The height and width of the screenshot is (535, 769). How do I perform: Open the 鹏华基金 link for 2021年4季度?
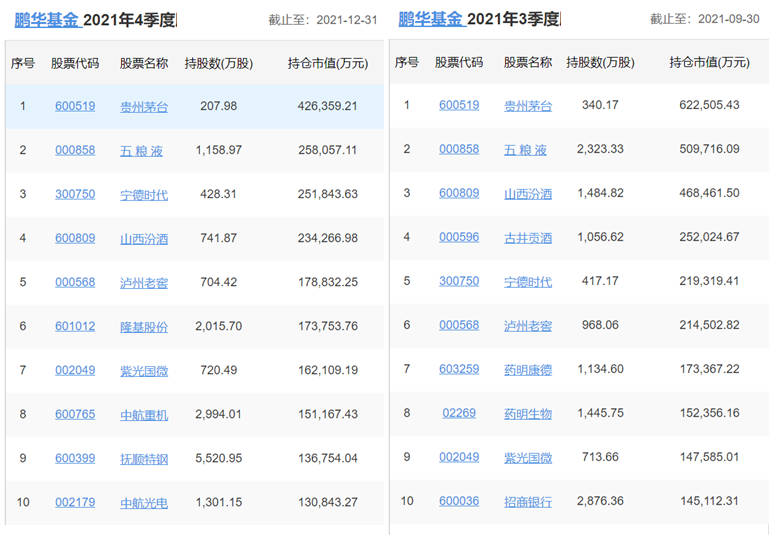46,19
